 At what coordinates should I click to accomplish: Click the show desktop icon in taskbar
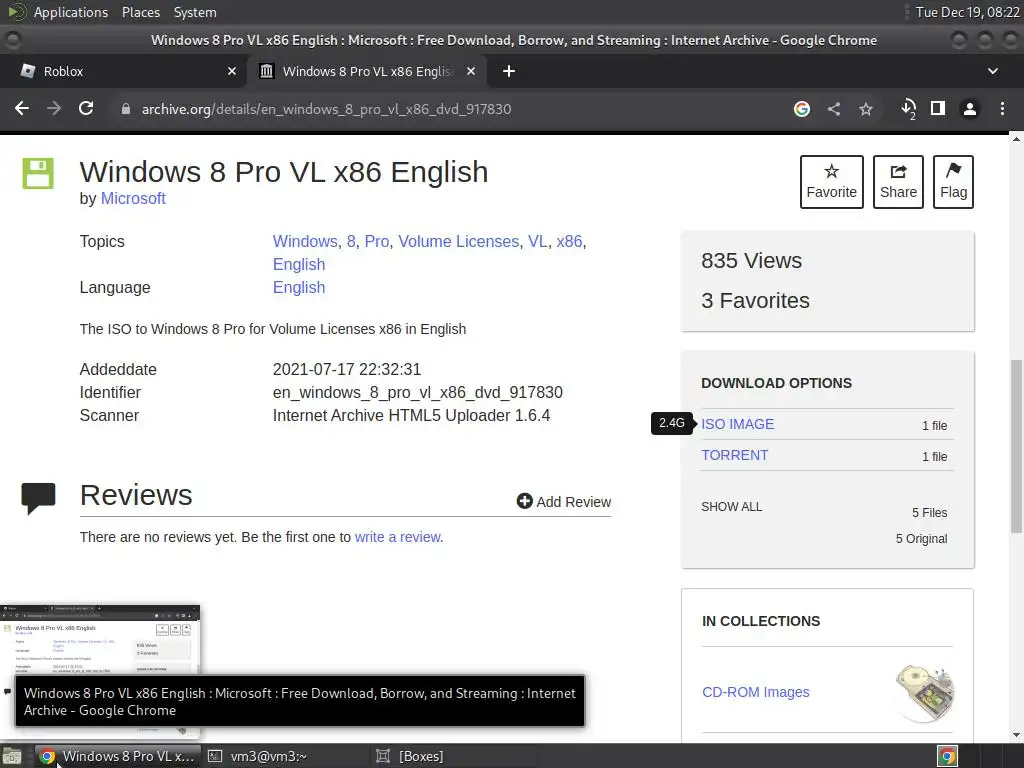[x=12, y=756]
